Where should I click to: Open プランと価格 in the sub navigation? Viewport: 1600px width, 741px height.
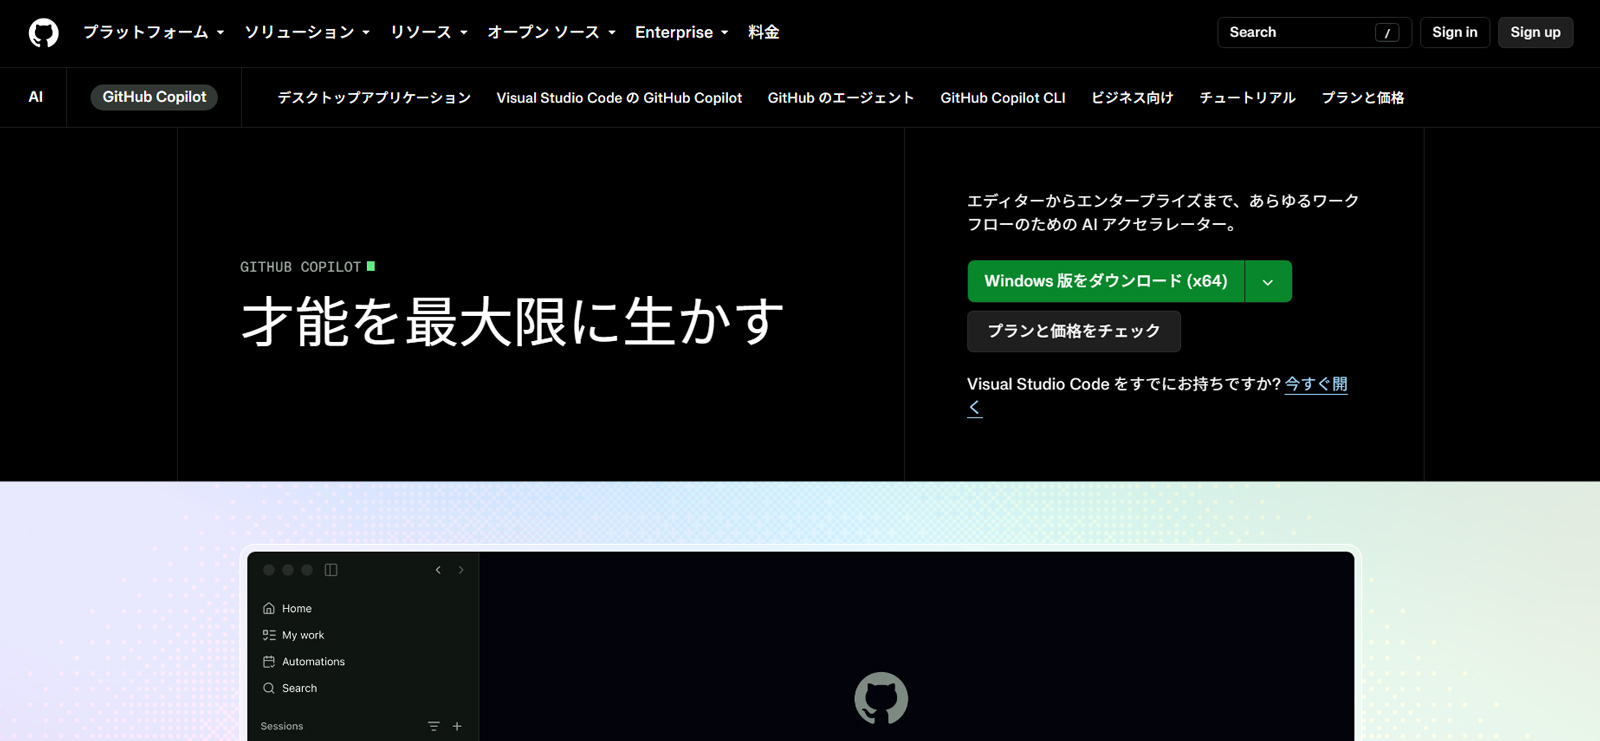[1363, 97]
